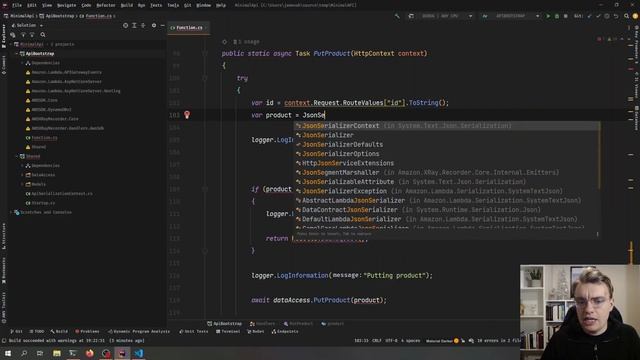Click the 4 spaces indent indicator
This screenshot has width=640, height=360.
[x=410, y=340]
